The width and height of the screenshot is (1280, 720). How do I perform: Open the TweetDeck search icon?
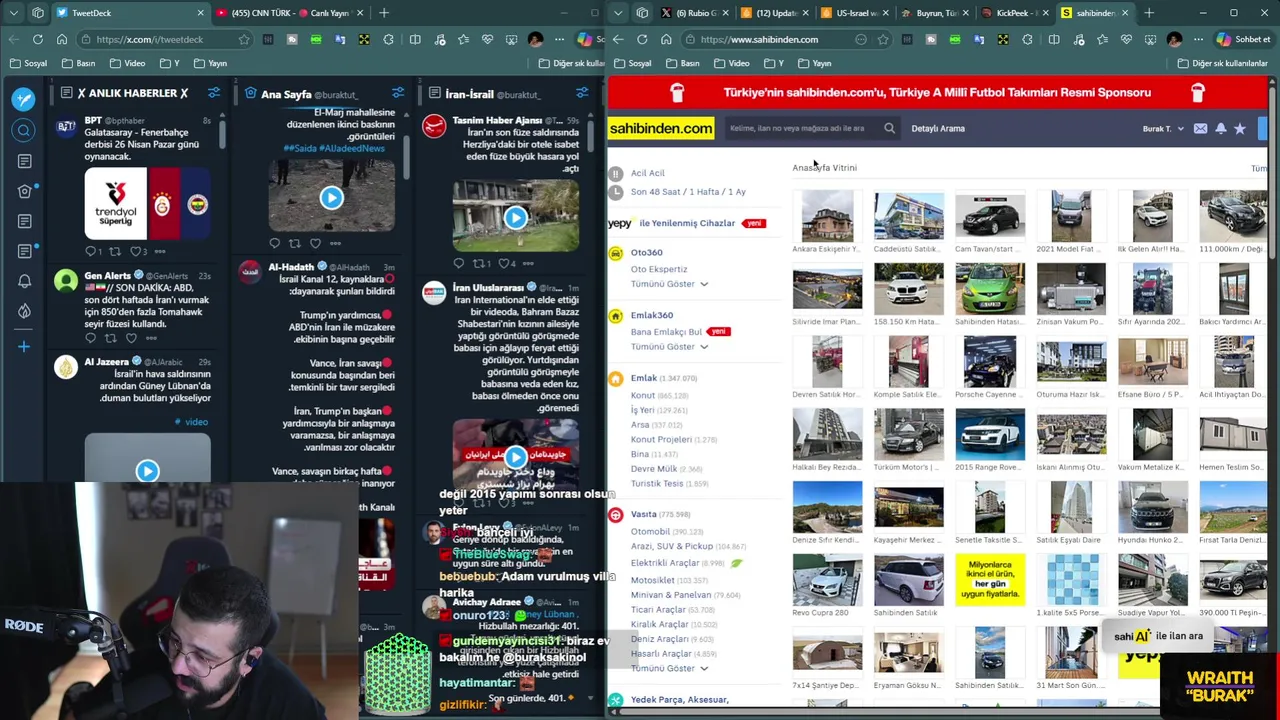[24, 130]
